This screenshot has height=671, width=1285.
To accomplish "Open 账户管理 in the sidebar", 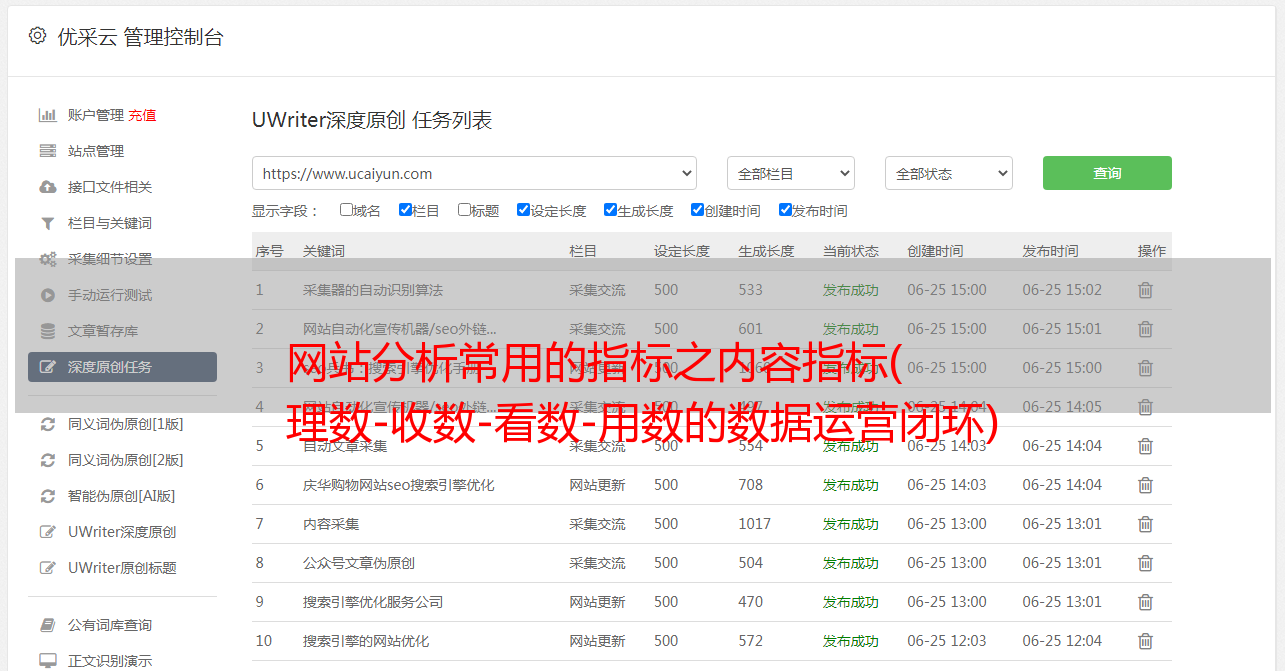I will 96,115.
